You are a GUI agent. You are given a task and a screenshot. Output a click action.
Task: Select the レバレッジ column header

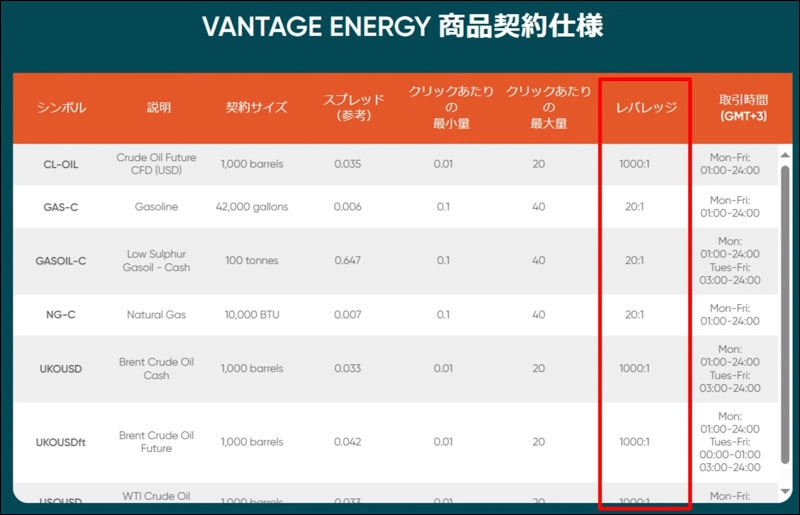click(x=644, y=108)
